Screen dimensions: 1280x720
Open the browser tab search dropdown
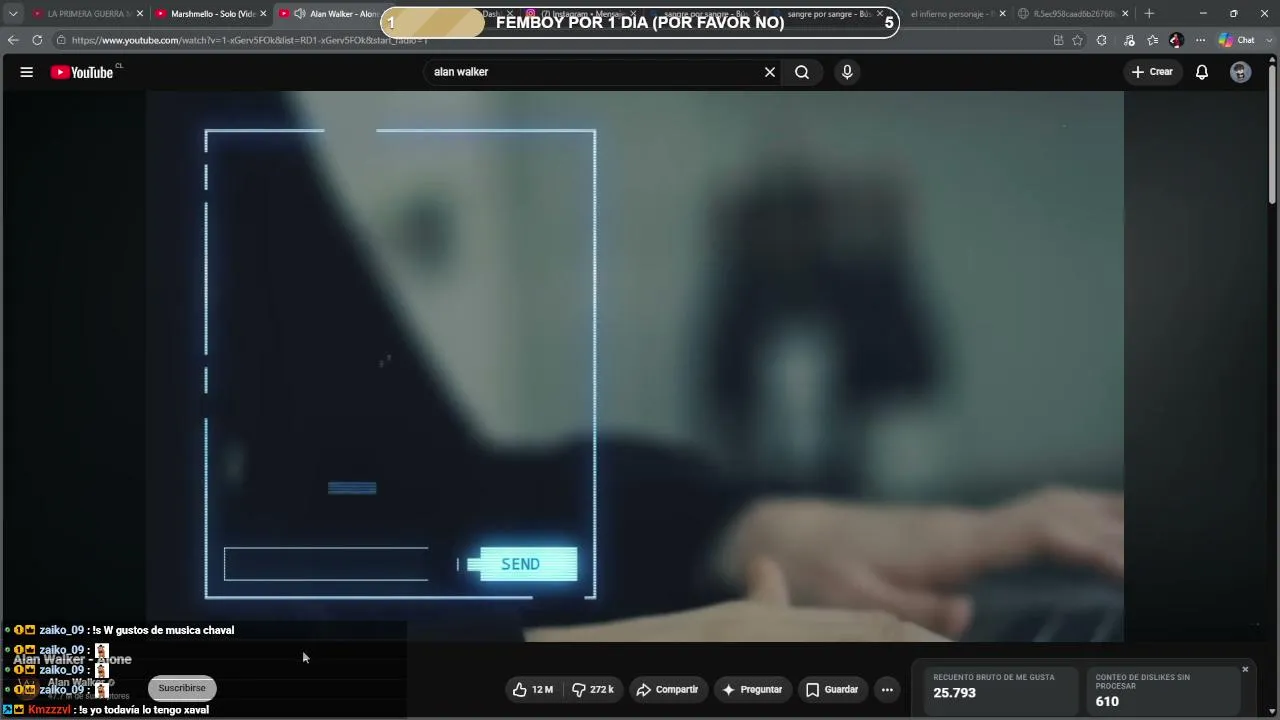click(x=13, y=14)
